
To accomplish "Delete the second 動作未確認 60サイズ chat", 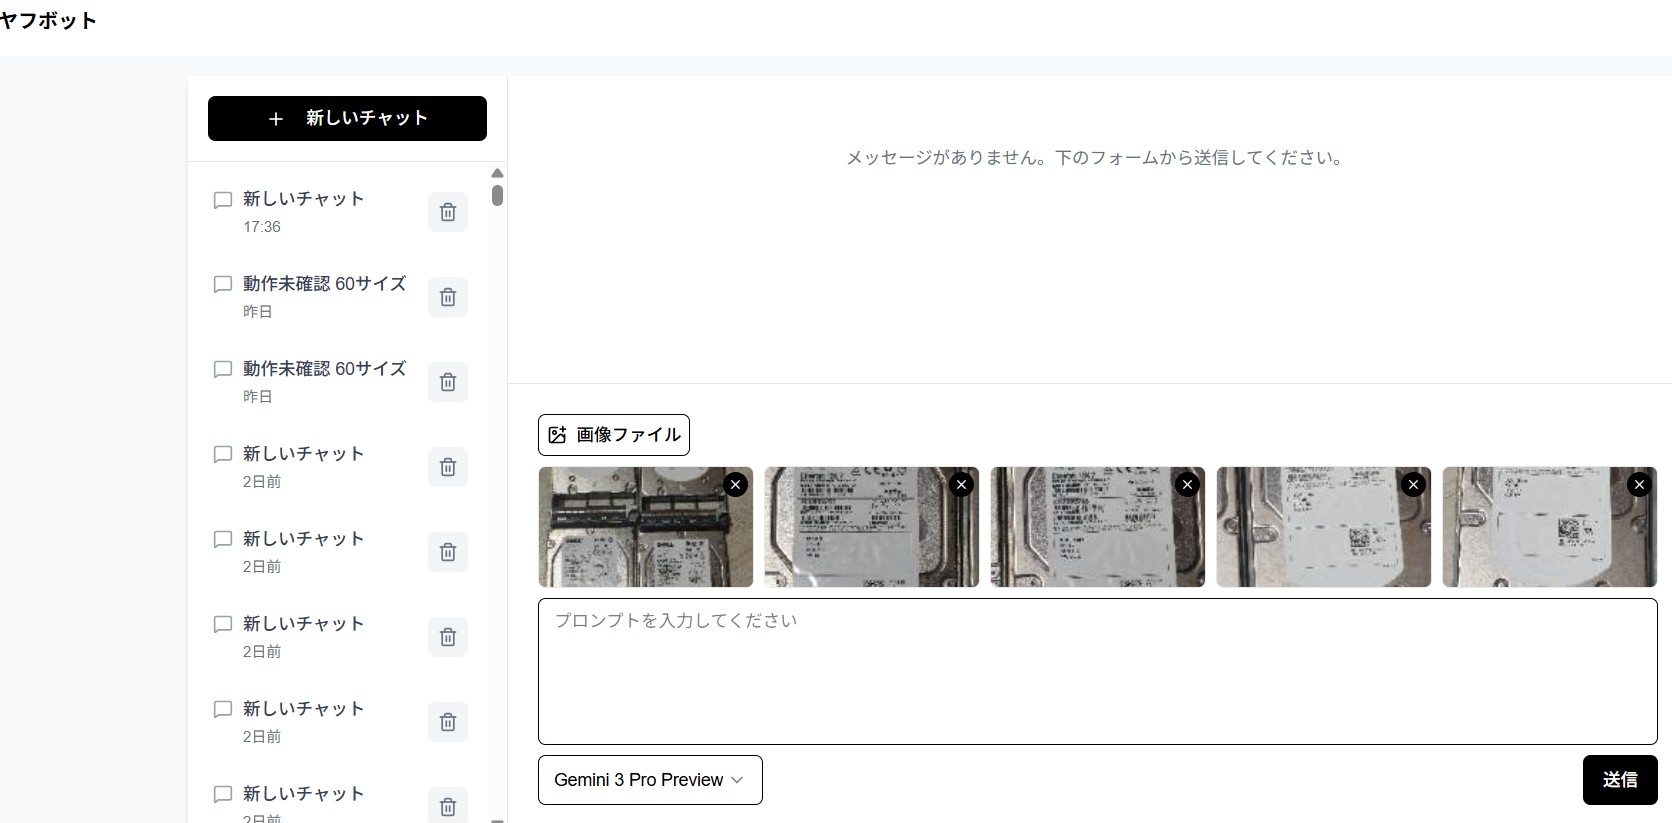I will click(448, 382).
